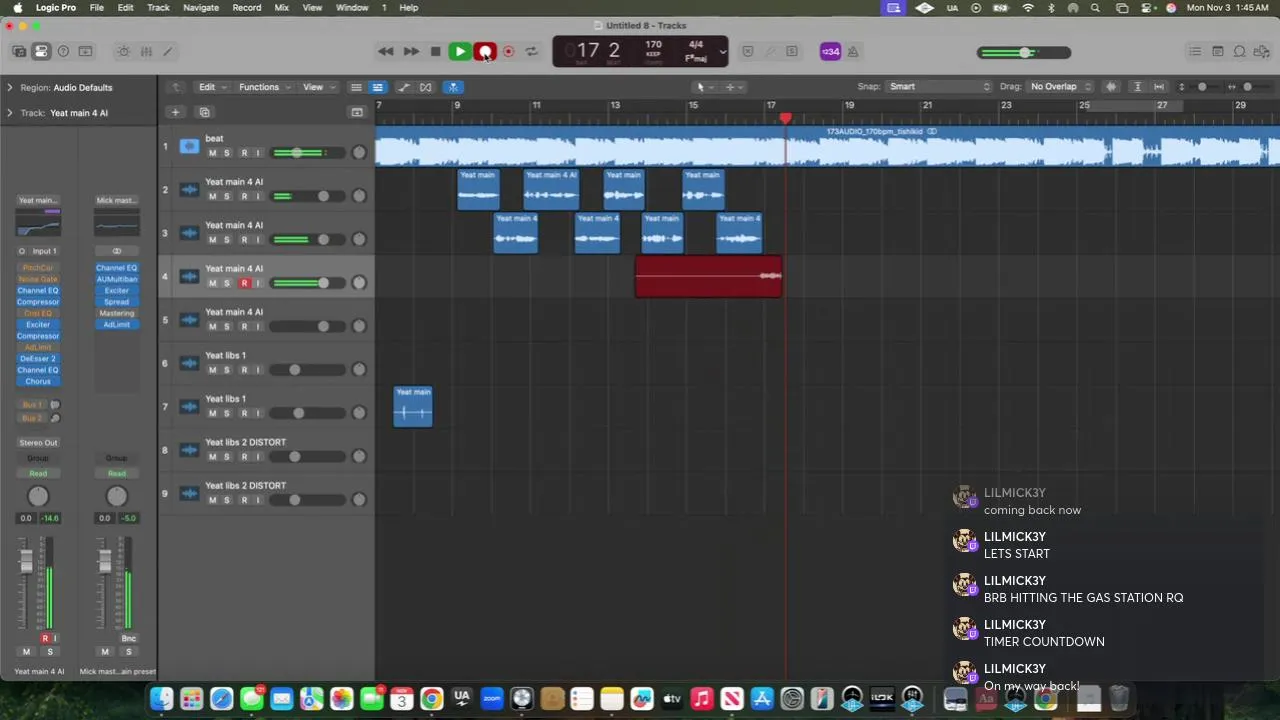Open the File menu
The image size is (1280, 720).
(x=96, y=7)
